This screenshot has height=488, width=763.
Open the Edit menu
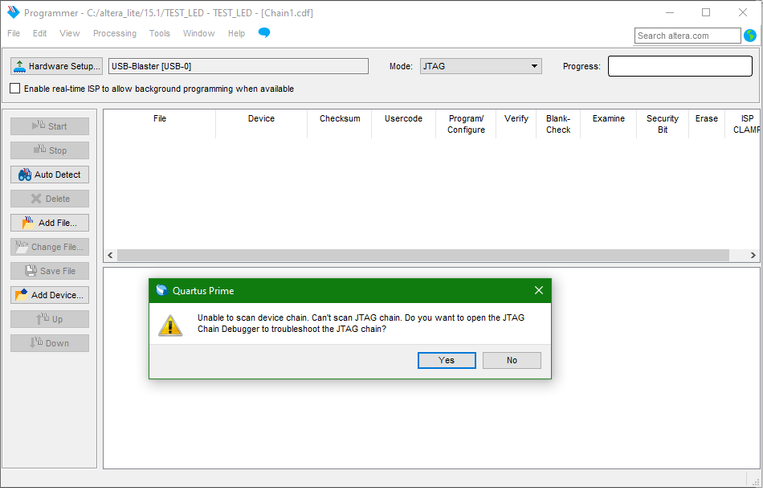[x=39, y=33]
